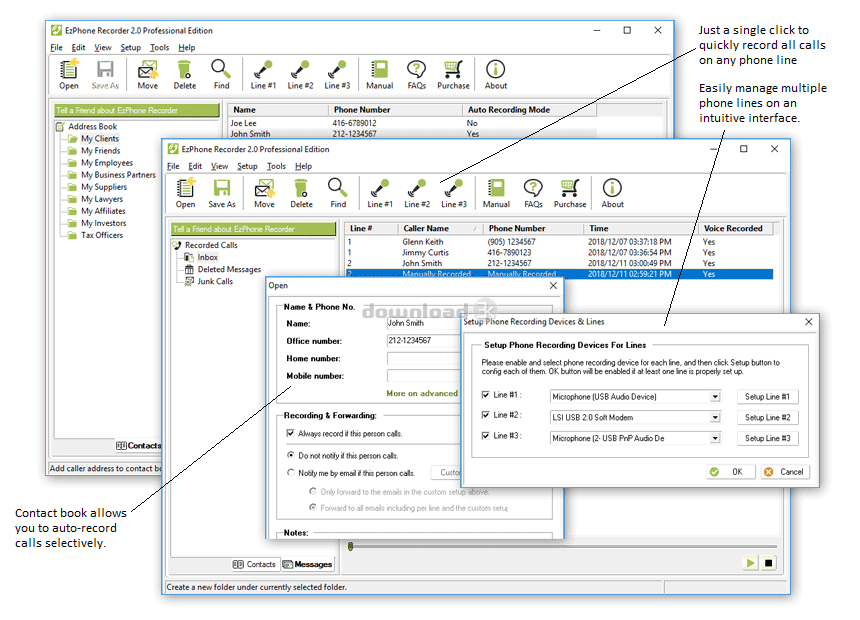Collapse the Recorded Calls tree node
The image size is (860, 620).
coord(177,245)
